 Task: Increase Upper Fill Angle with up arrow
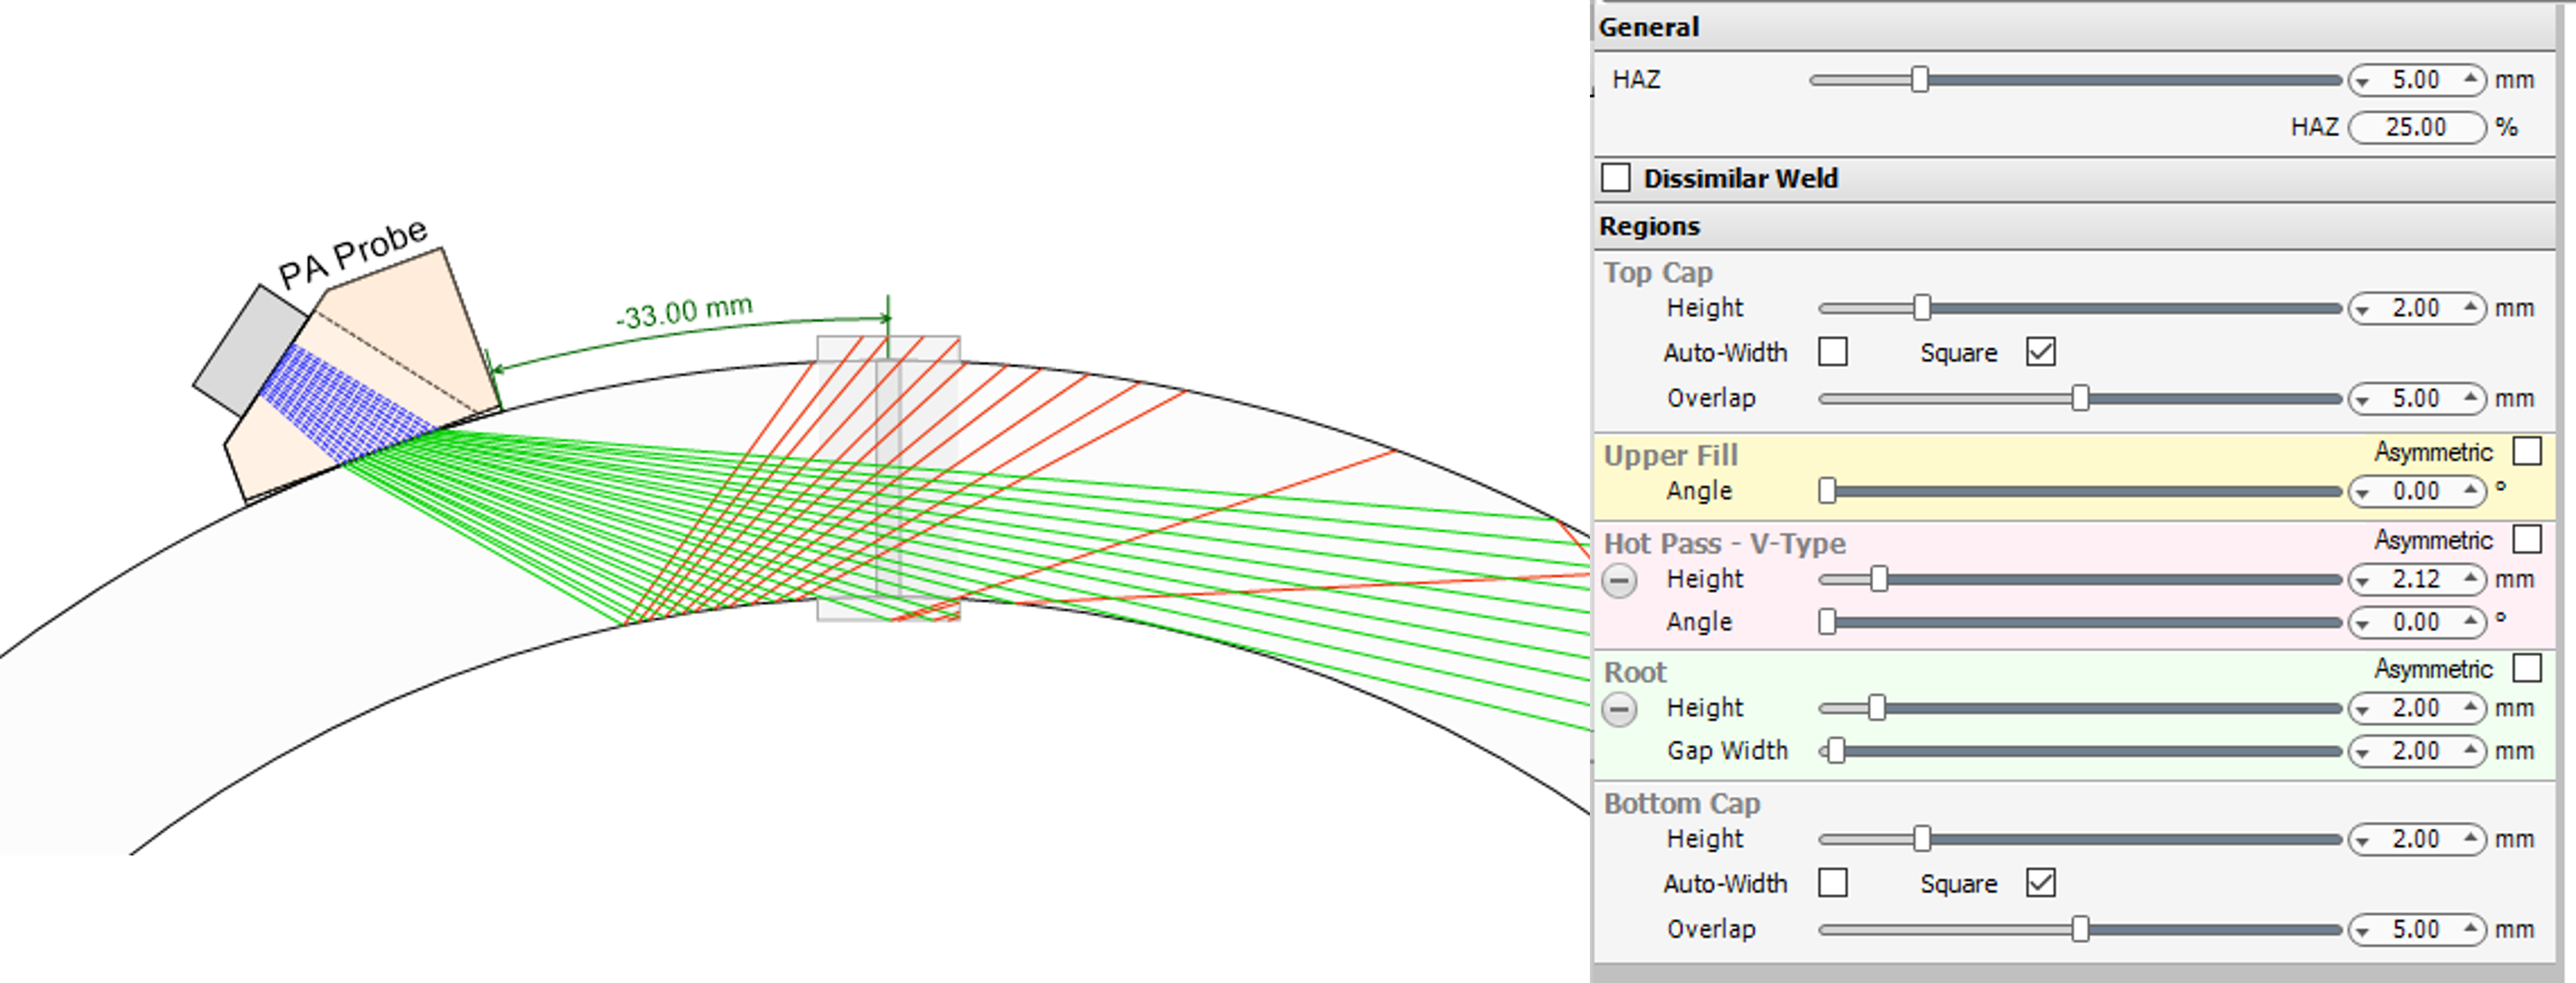pos(2470,490)
